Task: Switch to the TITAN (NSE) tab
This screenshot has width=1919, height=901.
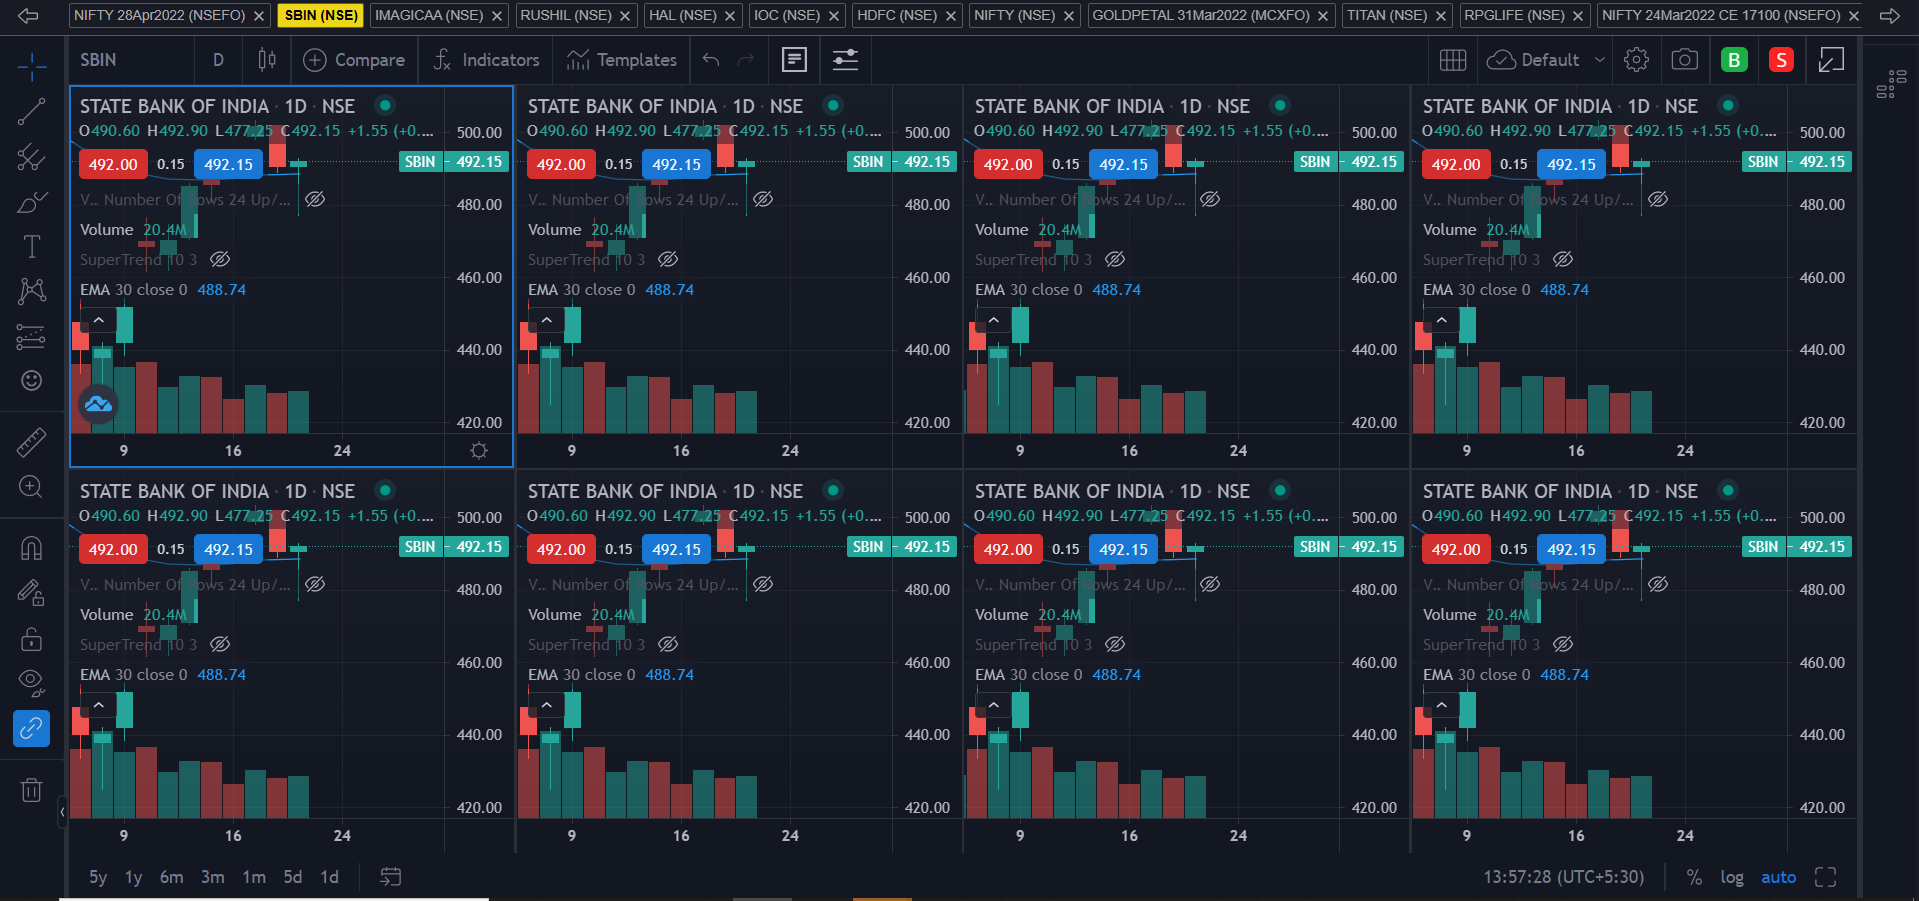Action: [x=1386, y=15]
